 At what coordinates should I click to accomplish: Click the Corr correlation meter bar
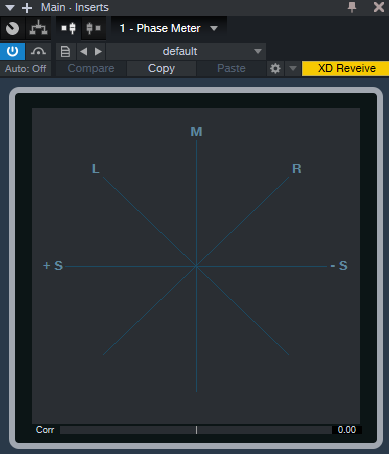pos(196,430)
